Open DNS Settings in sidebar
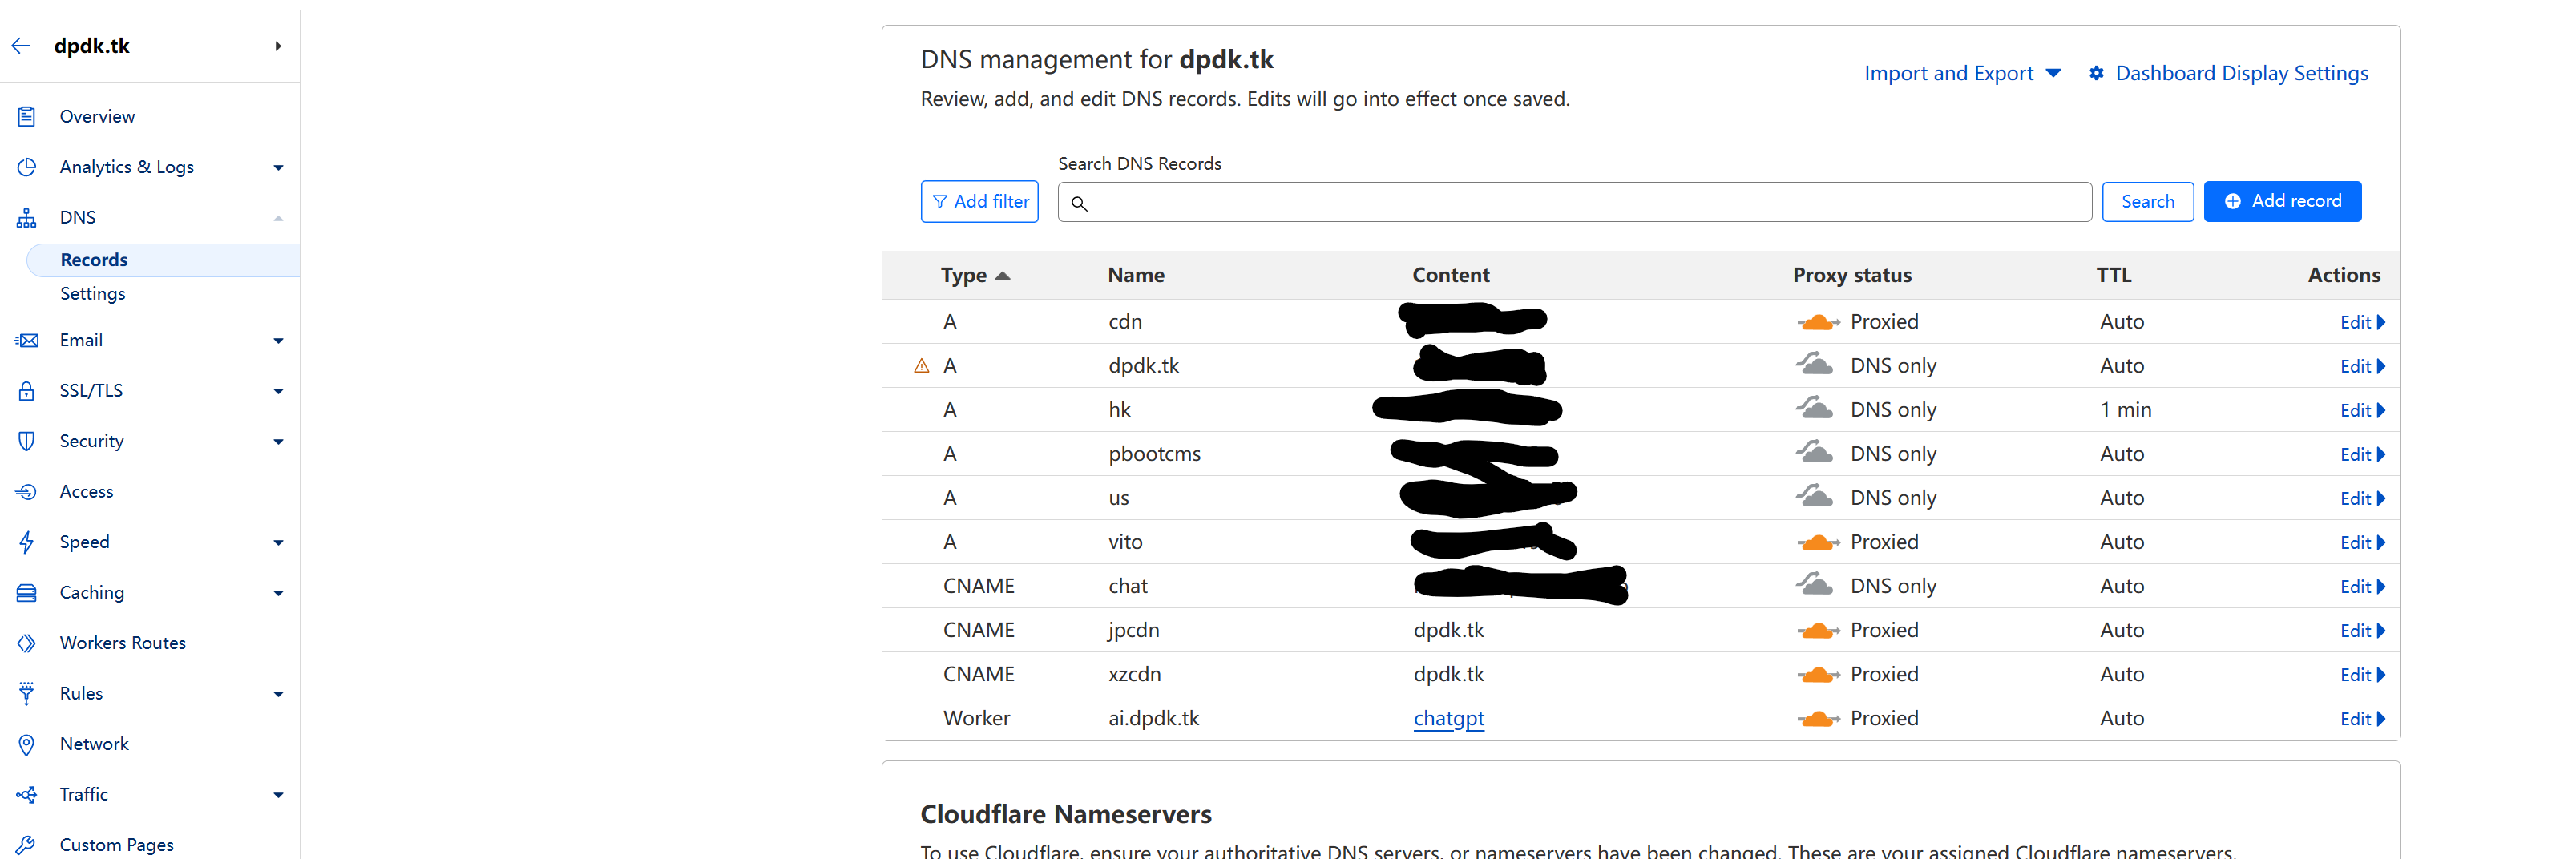The height and width of the screenshot is (859, 2576). click(93, 294)
